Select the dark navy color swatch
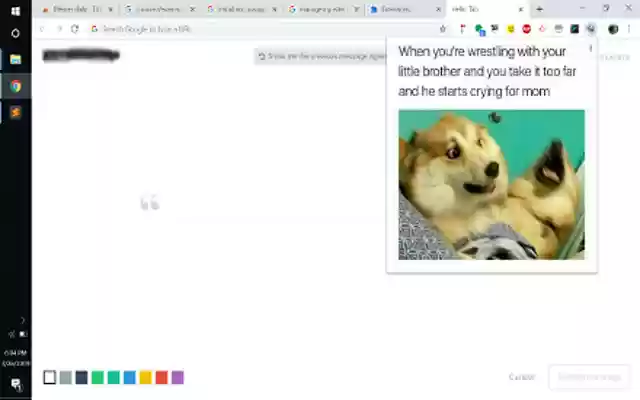 coord(81,377)
